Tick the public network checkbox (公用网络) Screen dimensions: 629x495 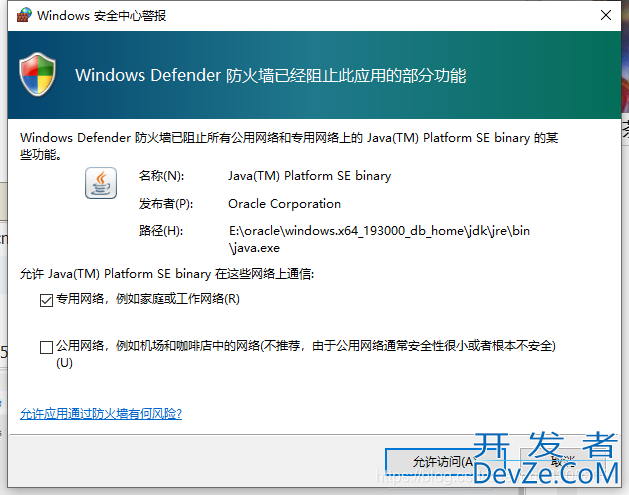pyautogui.click(x=47, y=347)
